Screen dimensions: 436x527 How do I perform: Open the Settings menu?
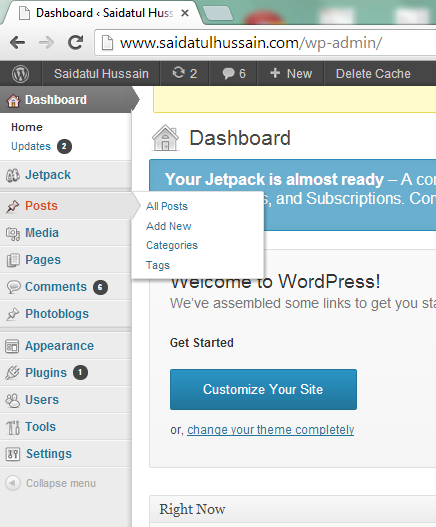pos(49,454)
